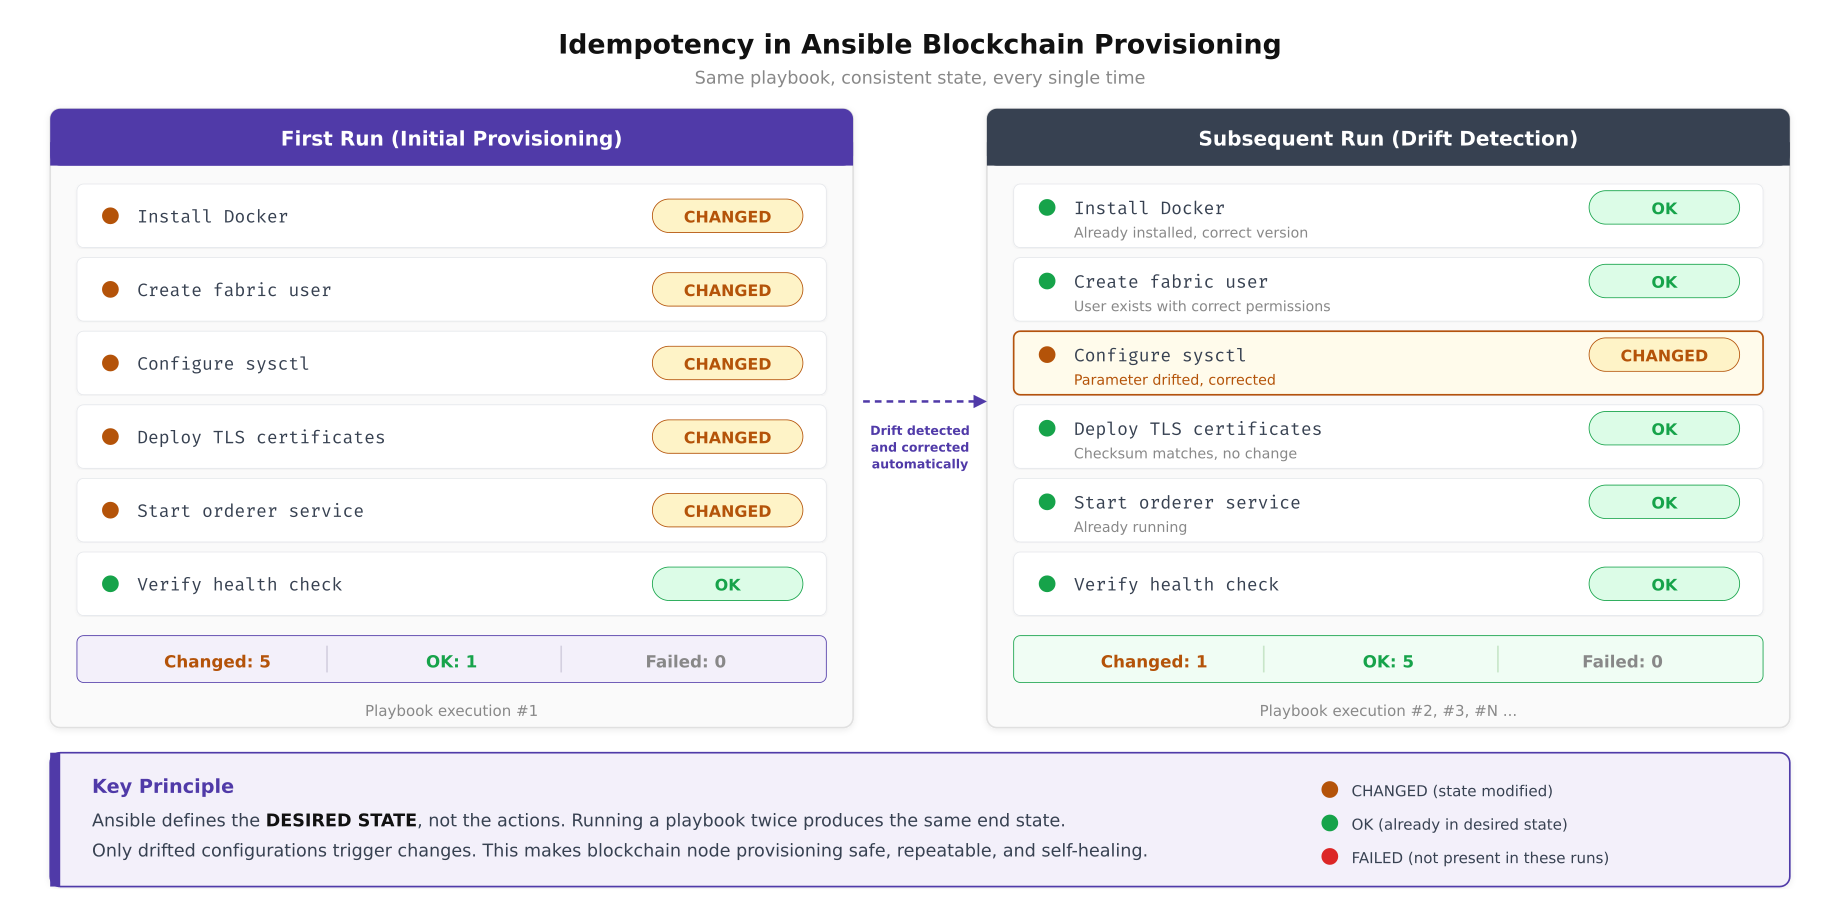Click orange status dot beside first-run Install Docker
The height and width of the screenshot is (920, 1840).
coord(111,216)
